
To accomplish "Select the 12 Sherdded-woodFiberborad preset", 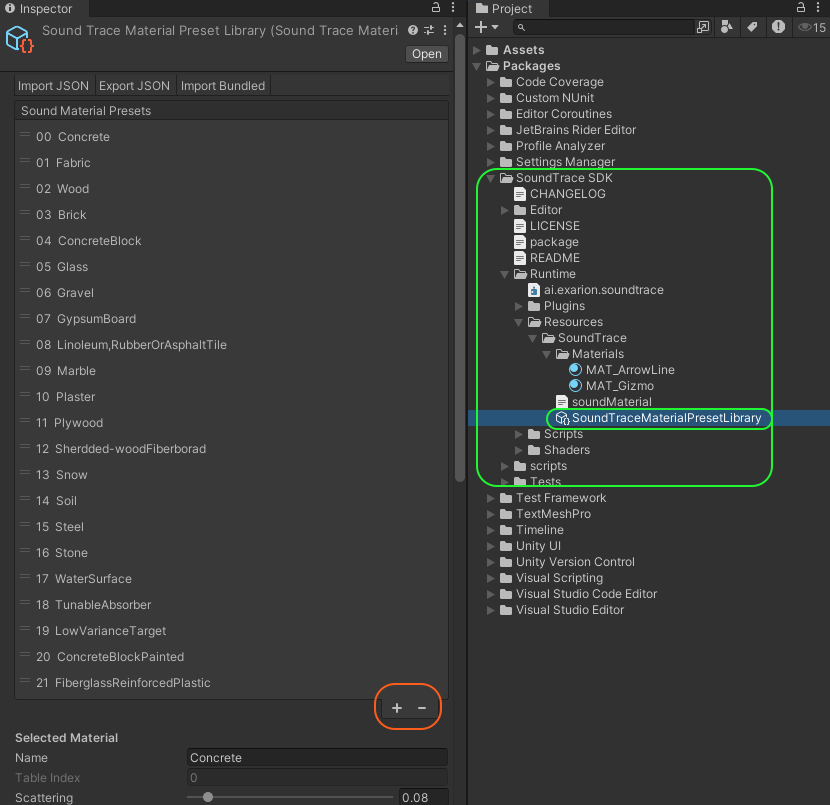I will pyautogui.click(x=232, y=449).
